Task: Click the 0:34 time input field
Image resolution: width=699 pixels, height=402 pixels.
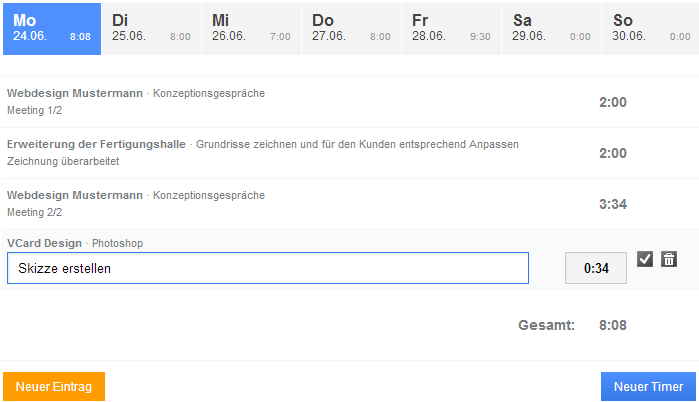Action: 596,268
